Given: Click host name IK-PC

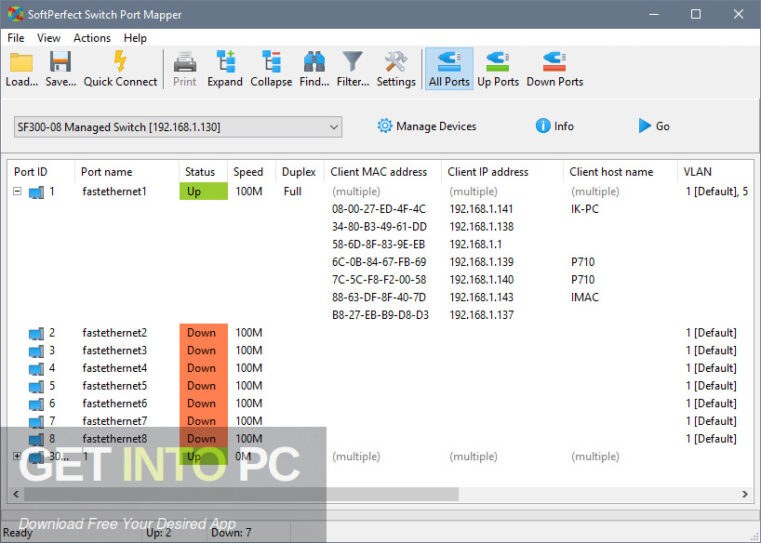Looking at the screenshot, I should click(585, 209).
